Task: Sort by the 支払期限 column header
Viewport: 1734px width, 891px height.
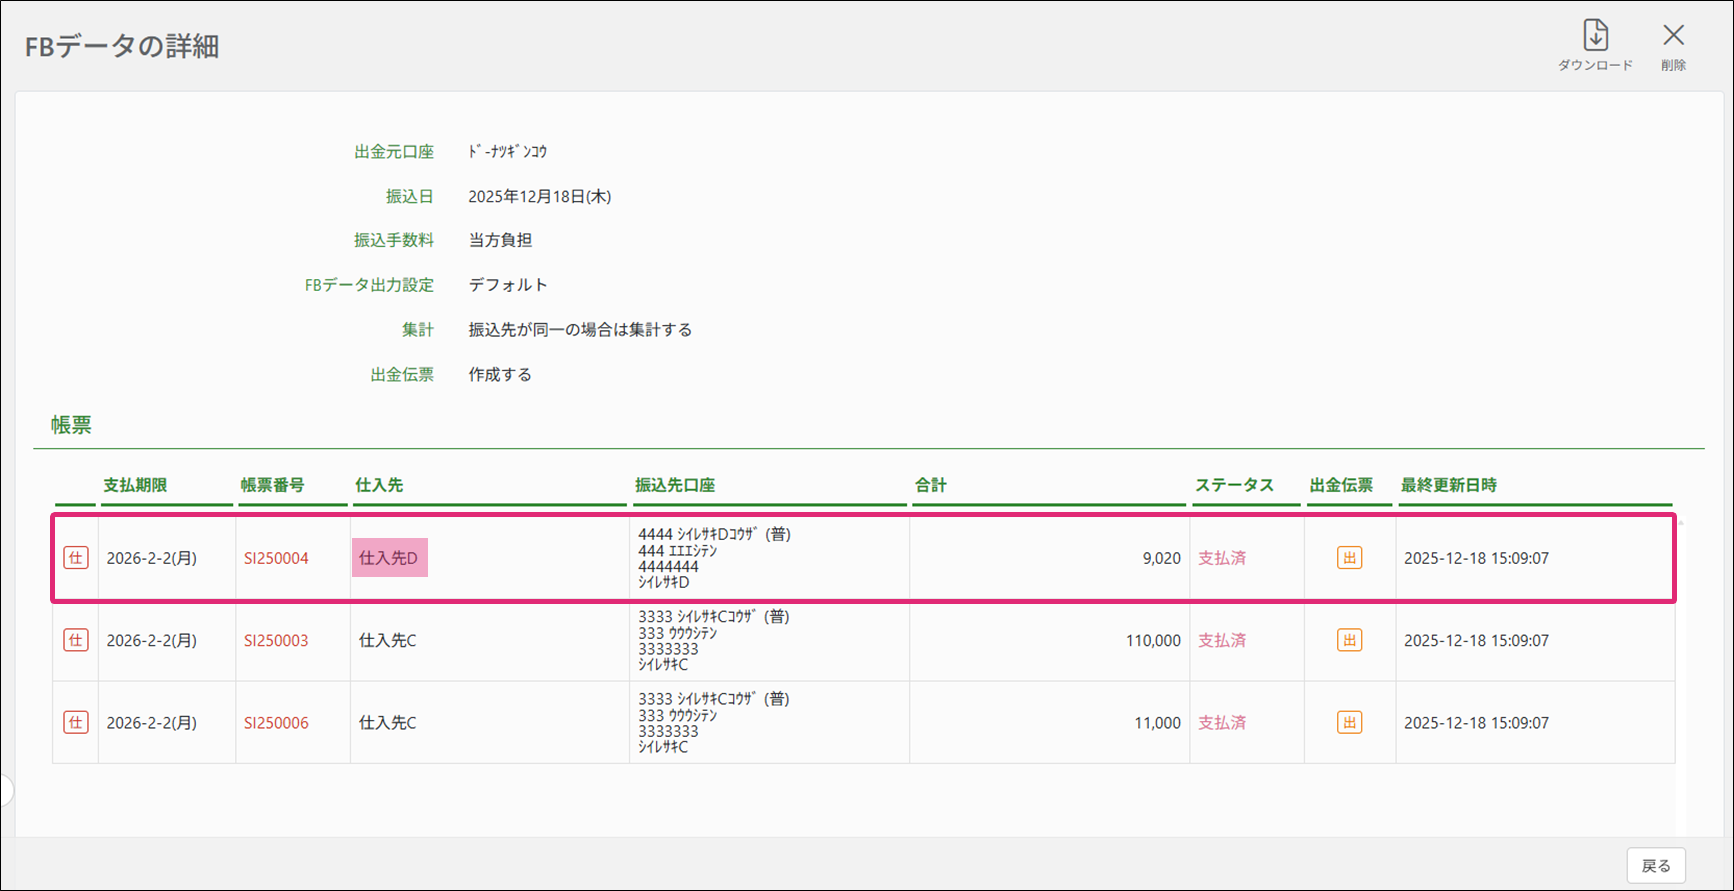Action: coord(135,485)
